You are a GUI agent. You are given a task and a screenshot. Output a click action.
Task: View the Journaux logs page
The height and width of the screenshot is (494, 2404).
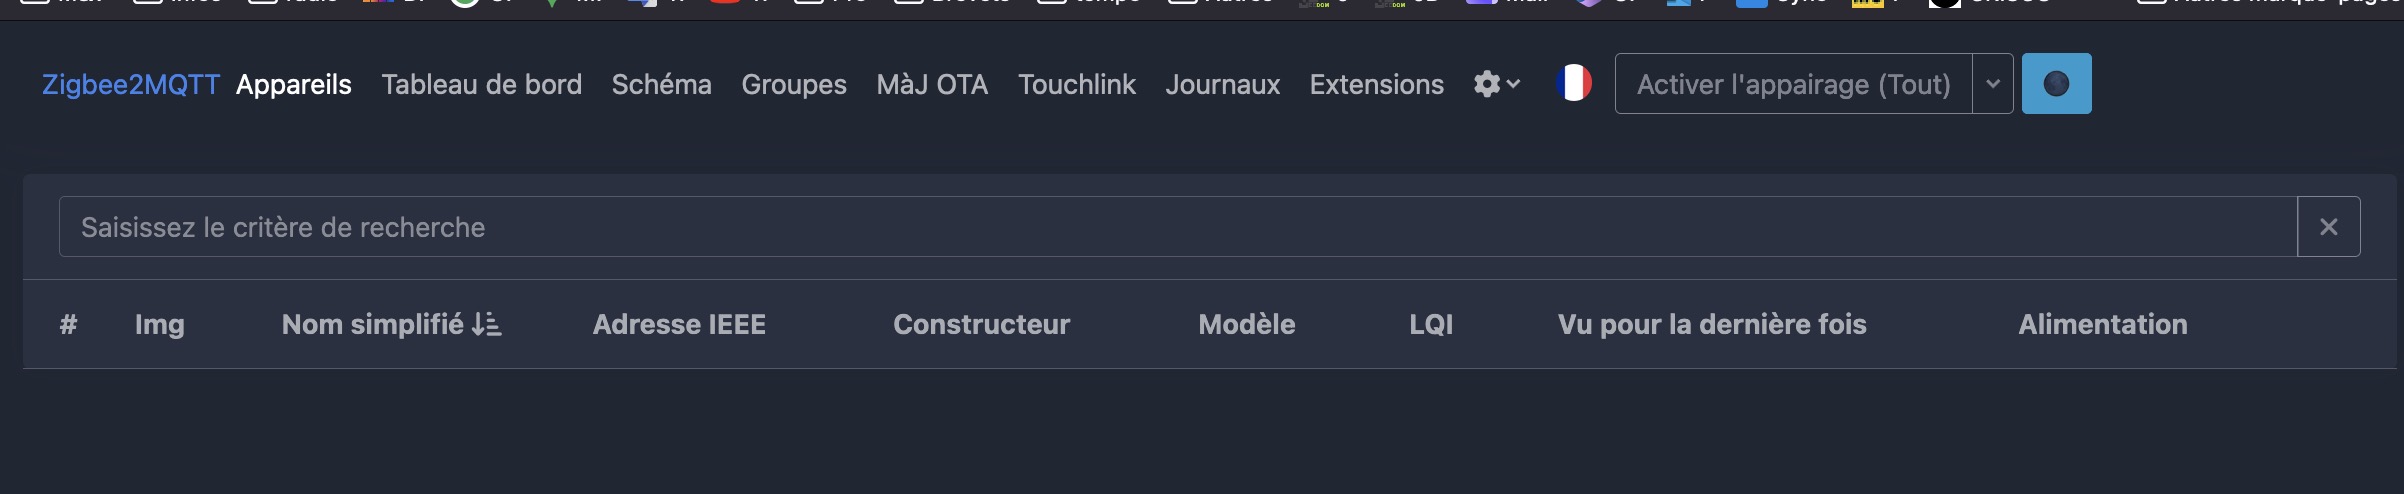pos(1222,84)
